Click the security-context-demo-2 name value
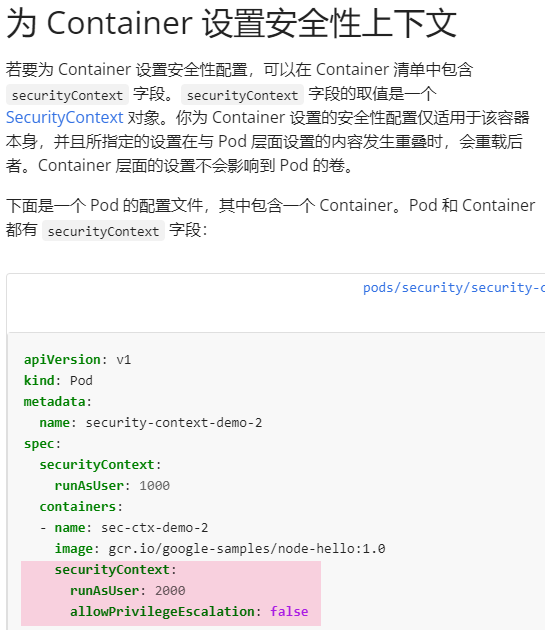 pos(174,423)
